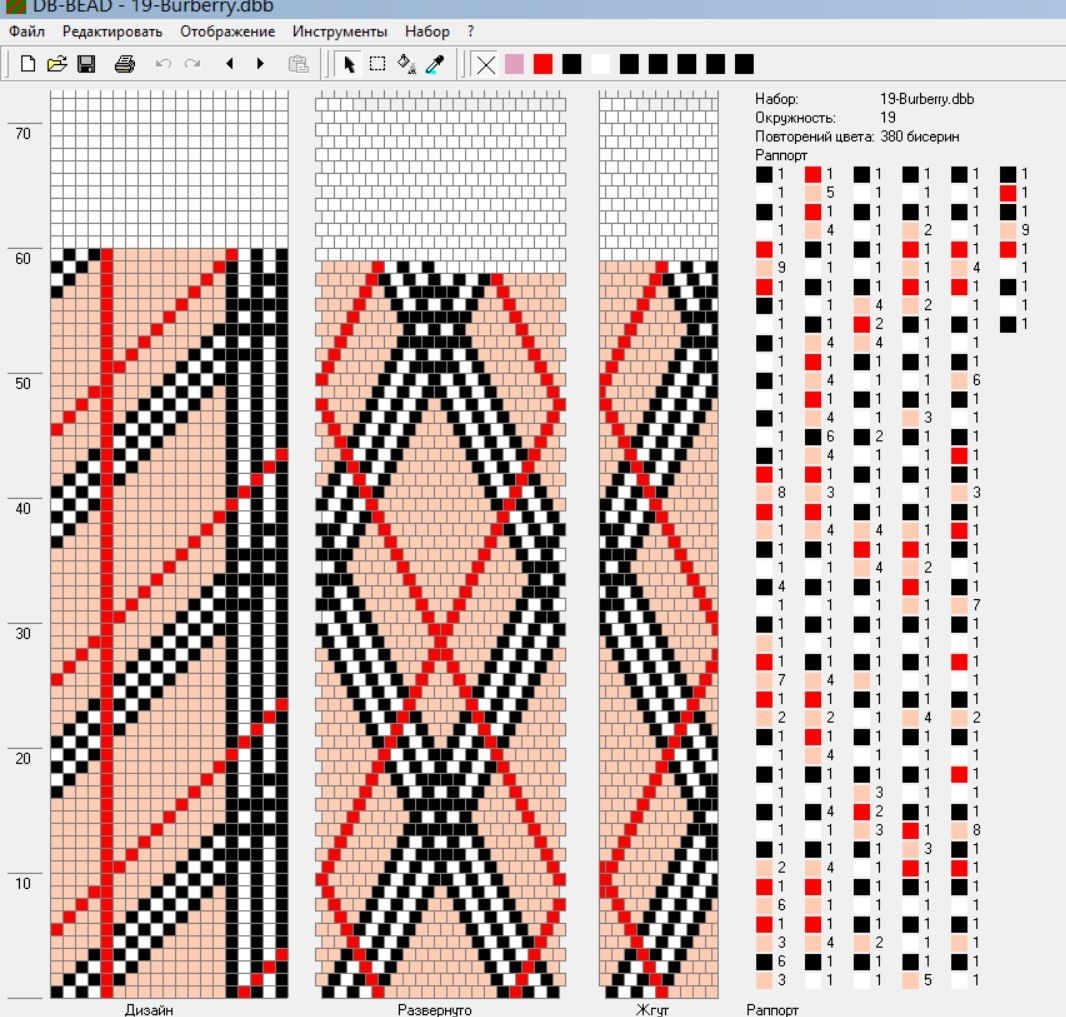Click the file name 19-Burberry.dbb in info panel
Viewport: 1066px width, 1017px height.
click(x=927, y=99)
